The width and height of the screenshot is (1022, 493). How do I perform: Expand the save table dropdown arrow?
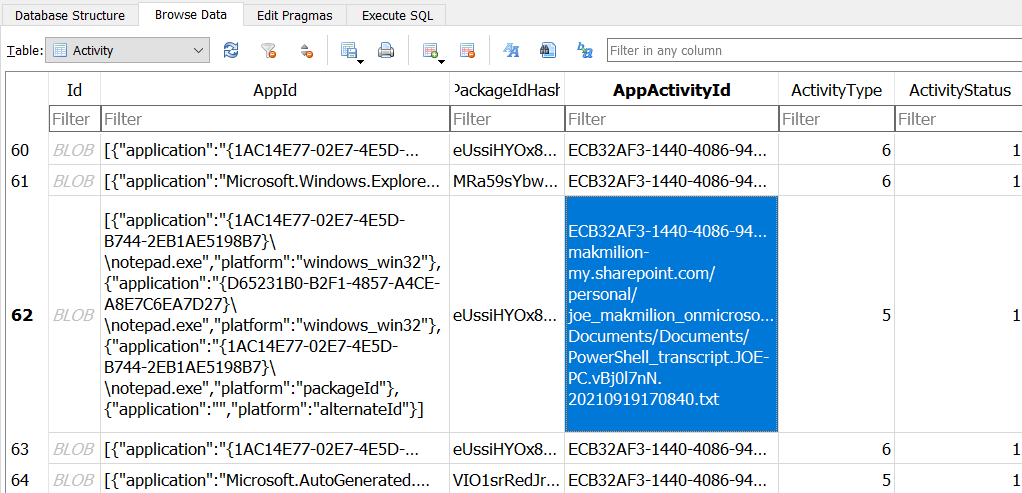point(360,61)
